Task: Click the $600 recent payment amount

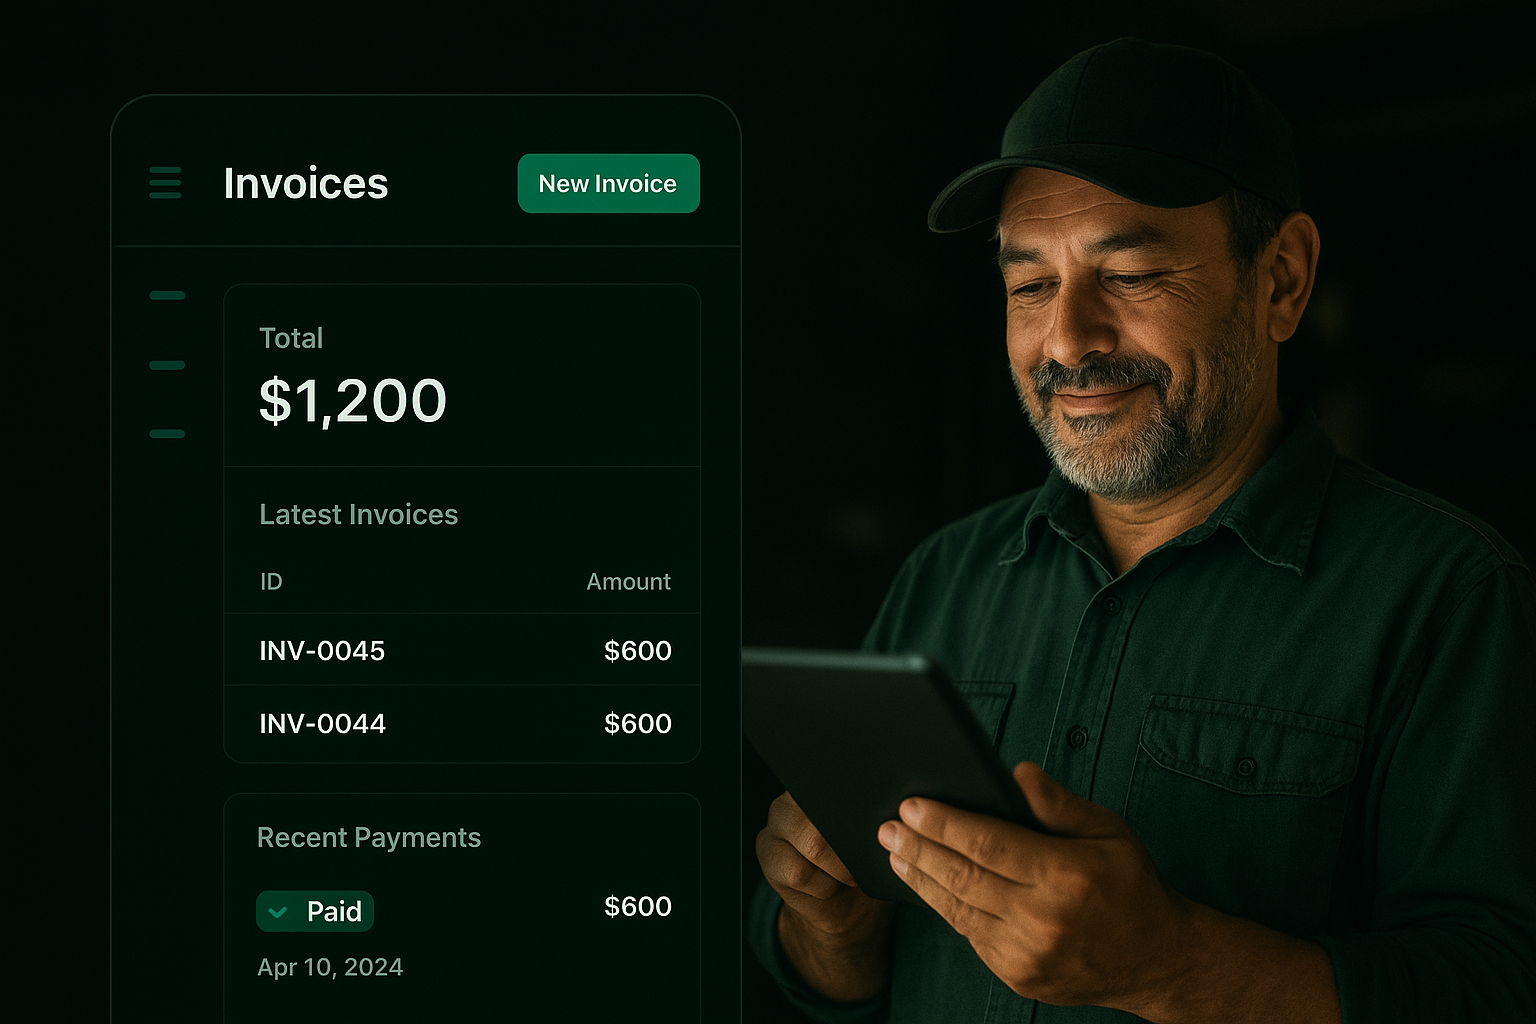Action: point(638,907)
